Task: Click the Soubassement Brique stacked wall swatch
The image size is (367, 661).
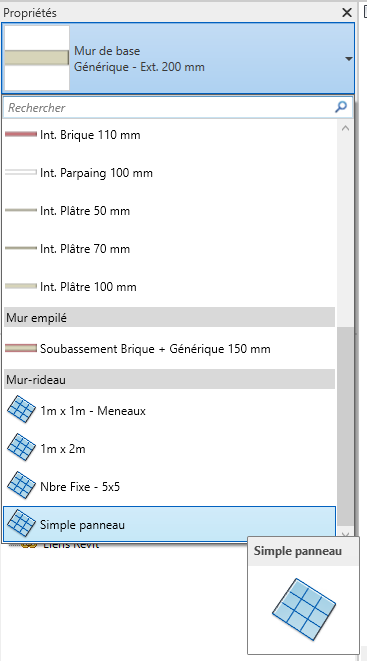Action: (x=21, y=349)
